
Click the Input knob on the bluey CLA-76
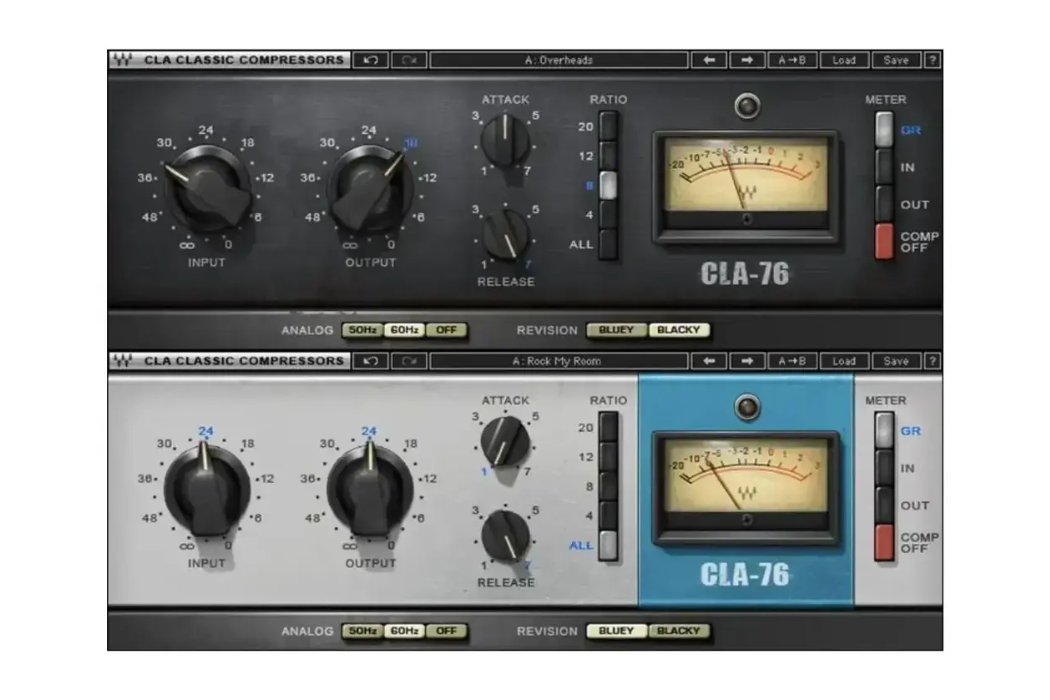coord(208,490)
